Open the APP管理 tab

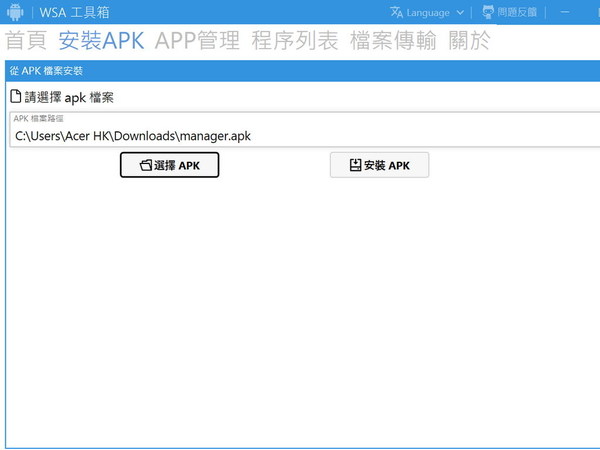click(x=197, y=40)
